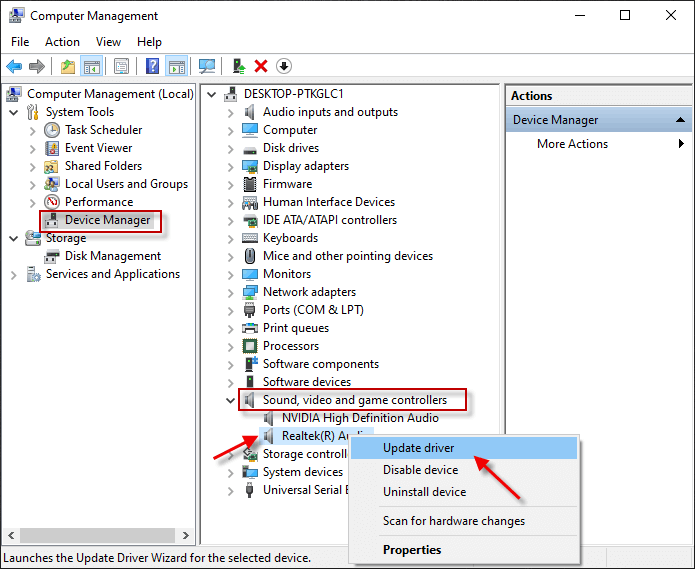The image size is (695, 569).
Task: Select Task Scheduler in the console tree
Action: 103,130
